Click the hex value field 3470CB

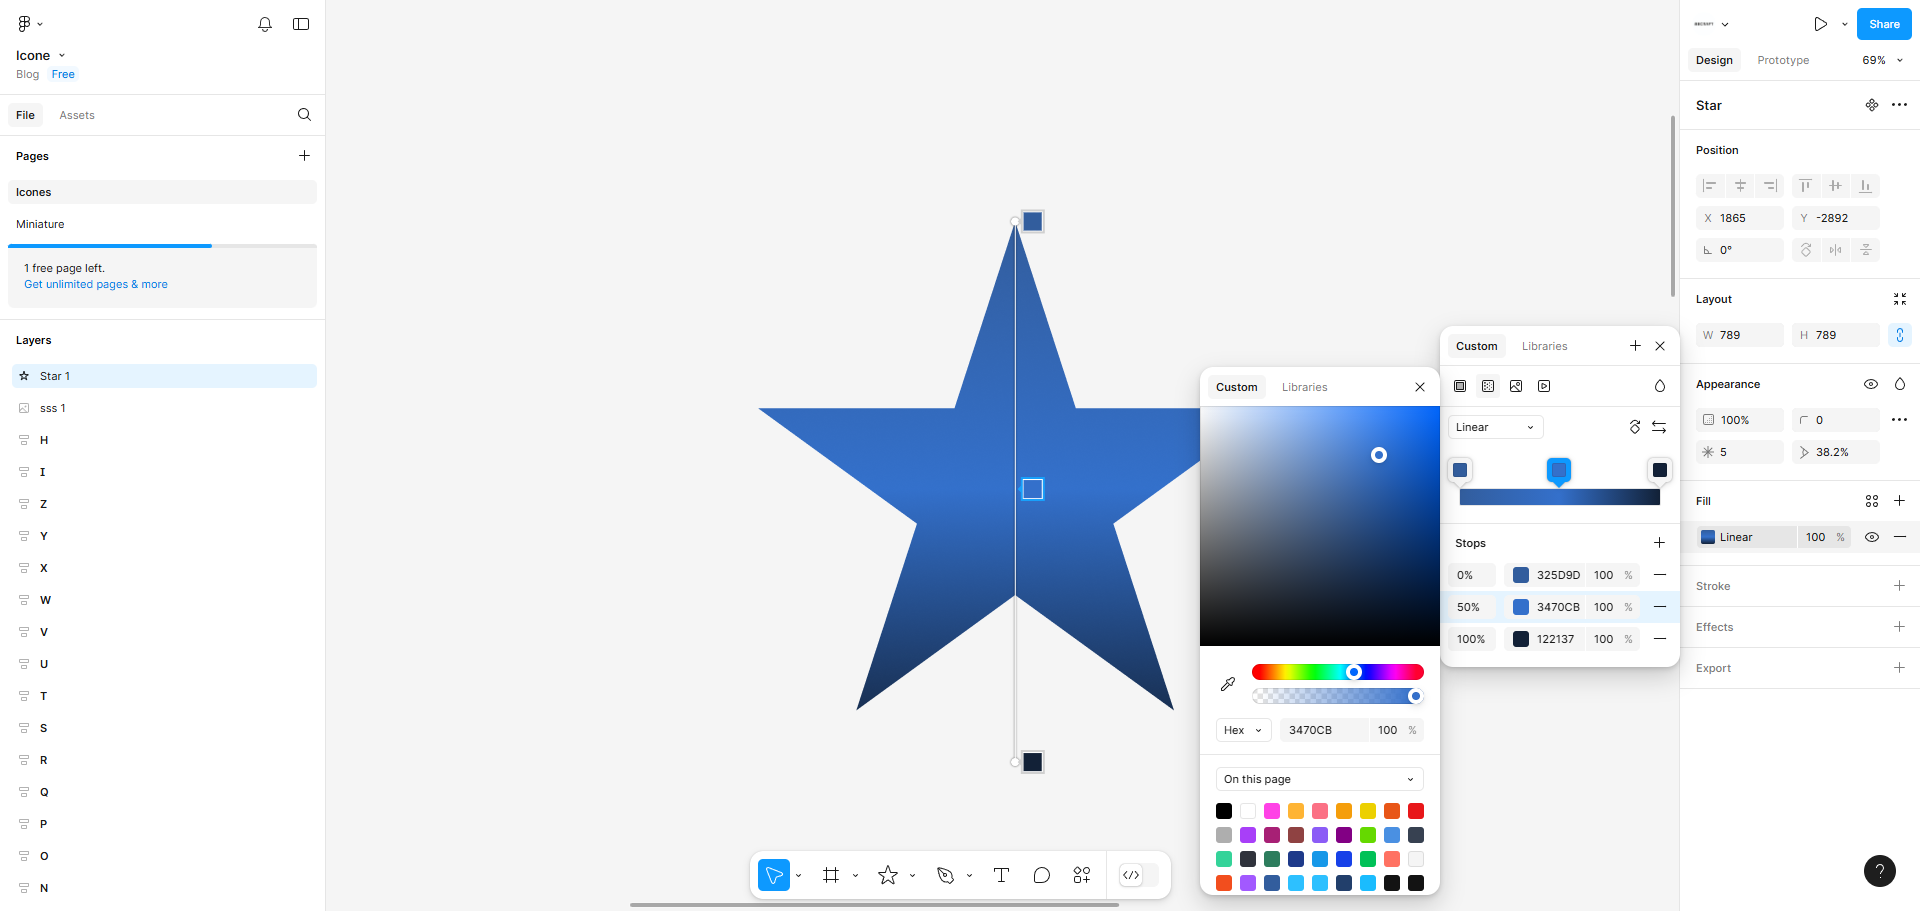[1324, 730]
